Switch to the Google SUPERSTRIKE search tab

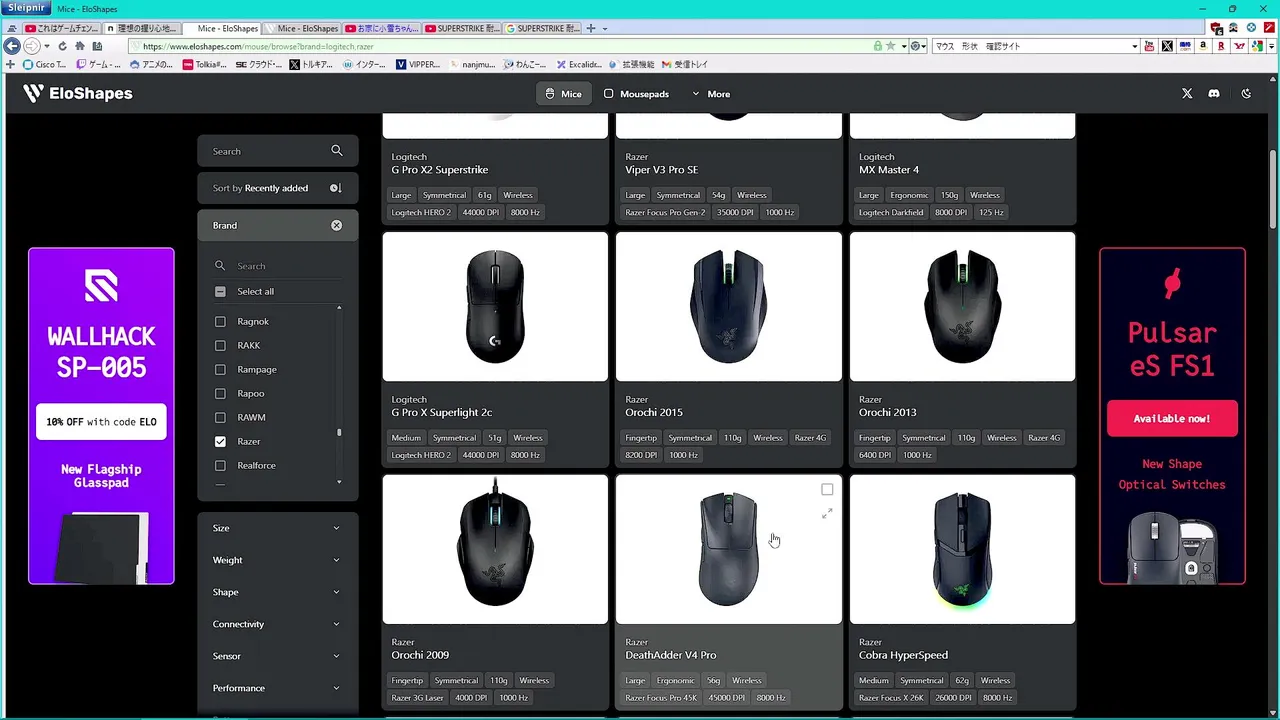tap(541, 28)
